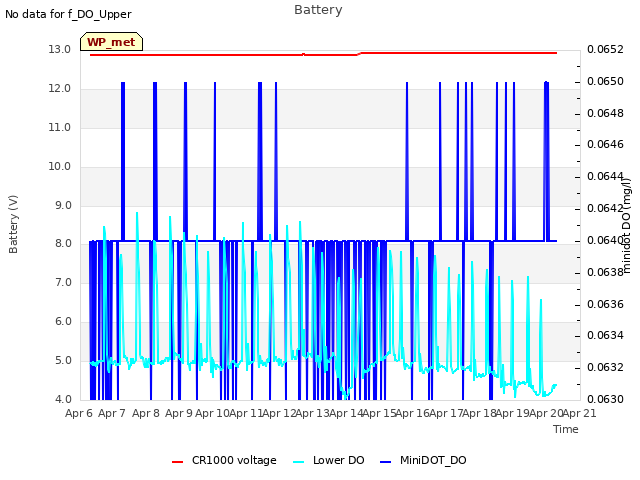Click the minidot DO (mg/l) axis label

pyautogui.click(x=626, y=225)
